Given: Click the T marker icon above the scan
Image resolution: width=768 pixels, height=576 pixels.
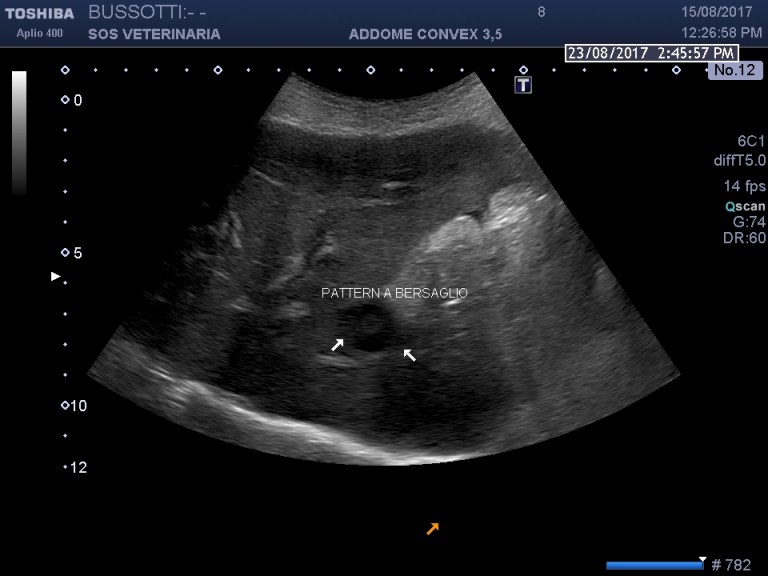Looking at the screenshot, I should [522, 85].
